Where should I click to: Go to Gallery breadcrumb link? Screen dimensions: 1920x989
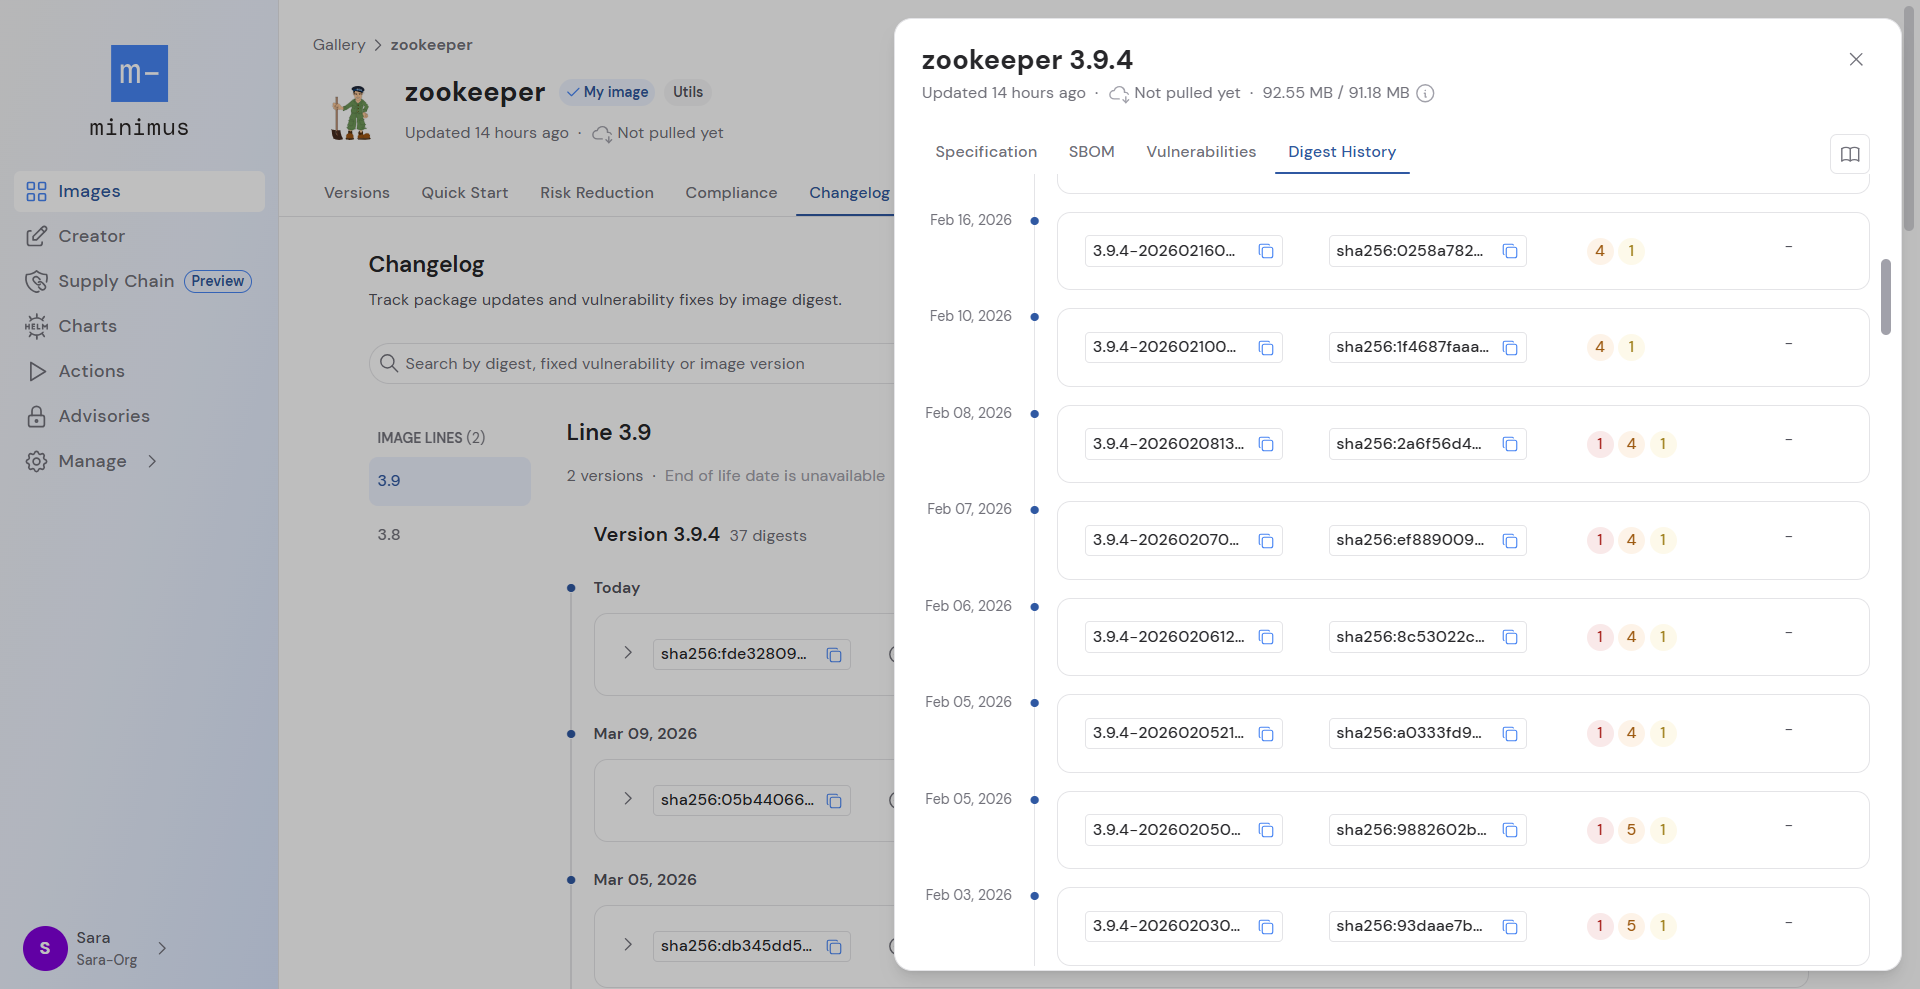339,45
